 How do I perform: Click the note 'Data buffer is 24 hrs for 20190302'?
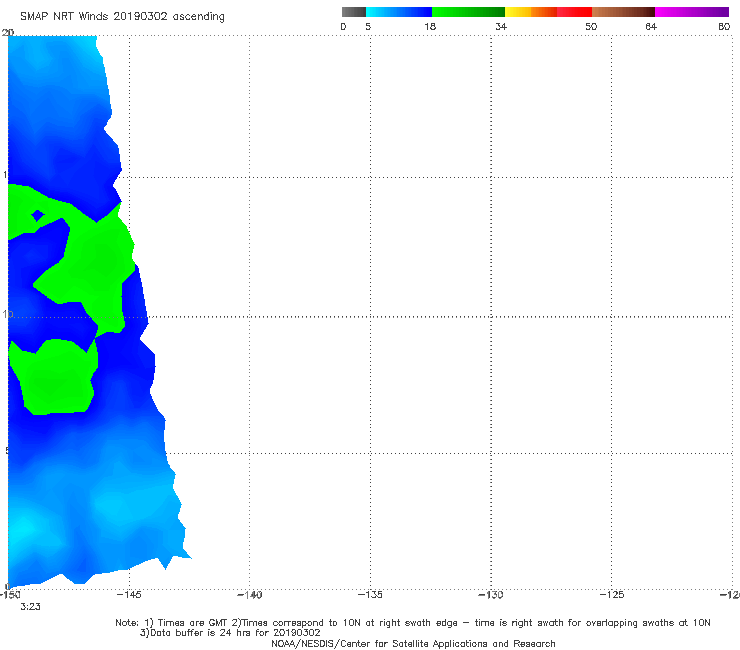(x=235, y=633)
